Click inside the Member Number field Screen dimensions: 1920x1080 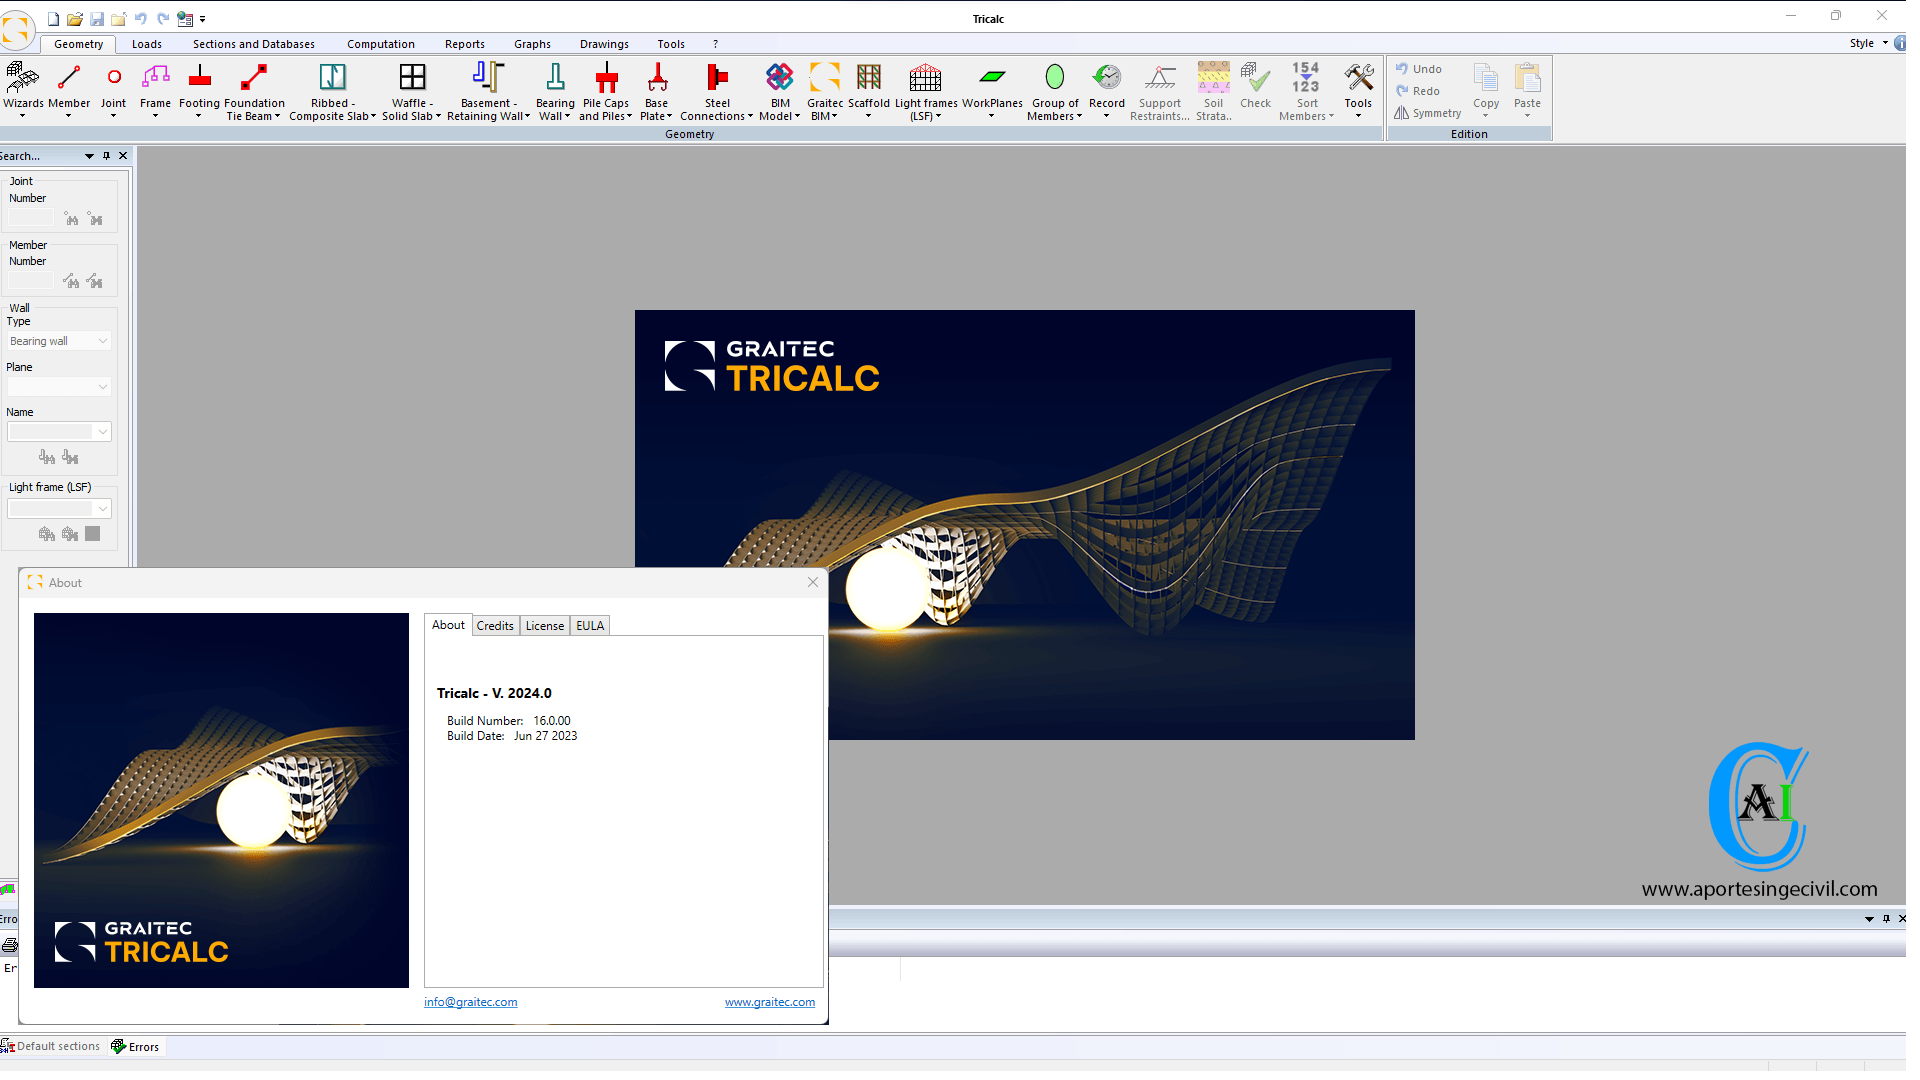click(x=30, y=281)
